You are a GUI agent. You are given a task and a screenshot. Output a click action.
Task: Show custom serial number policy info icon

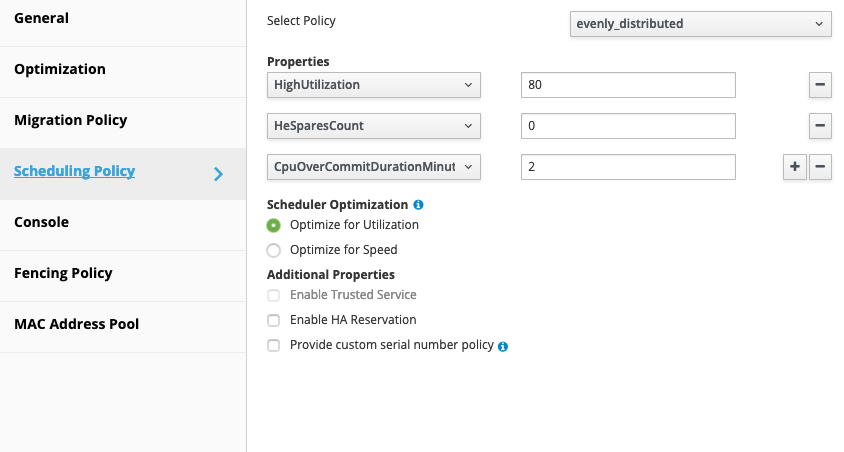click(503, 346)
